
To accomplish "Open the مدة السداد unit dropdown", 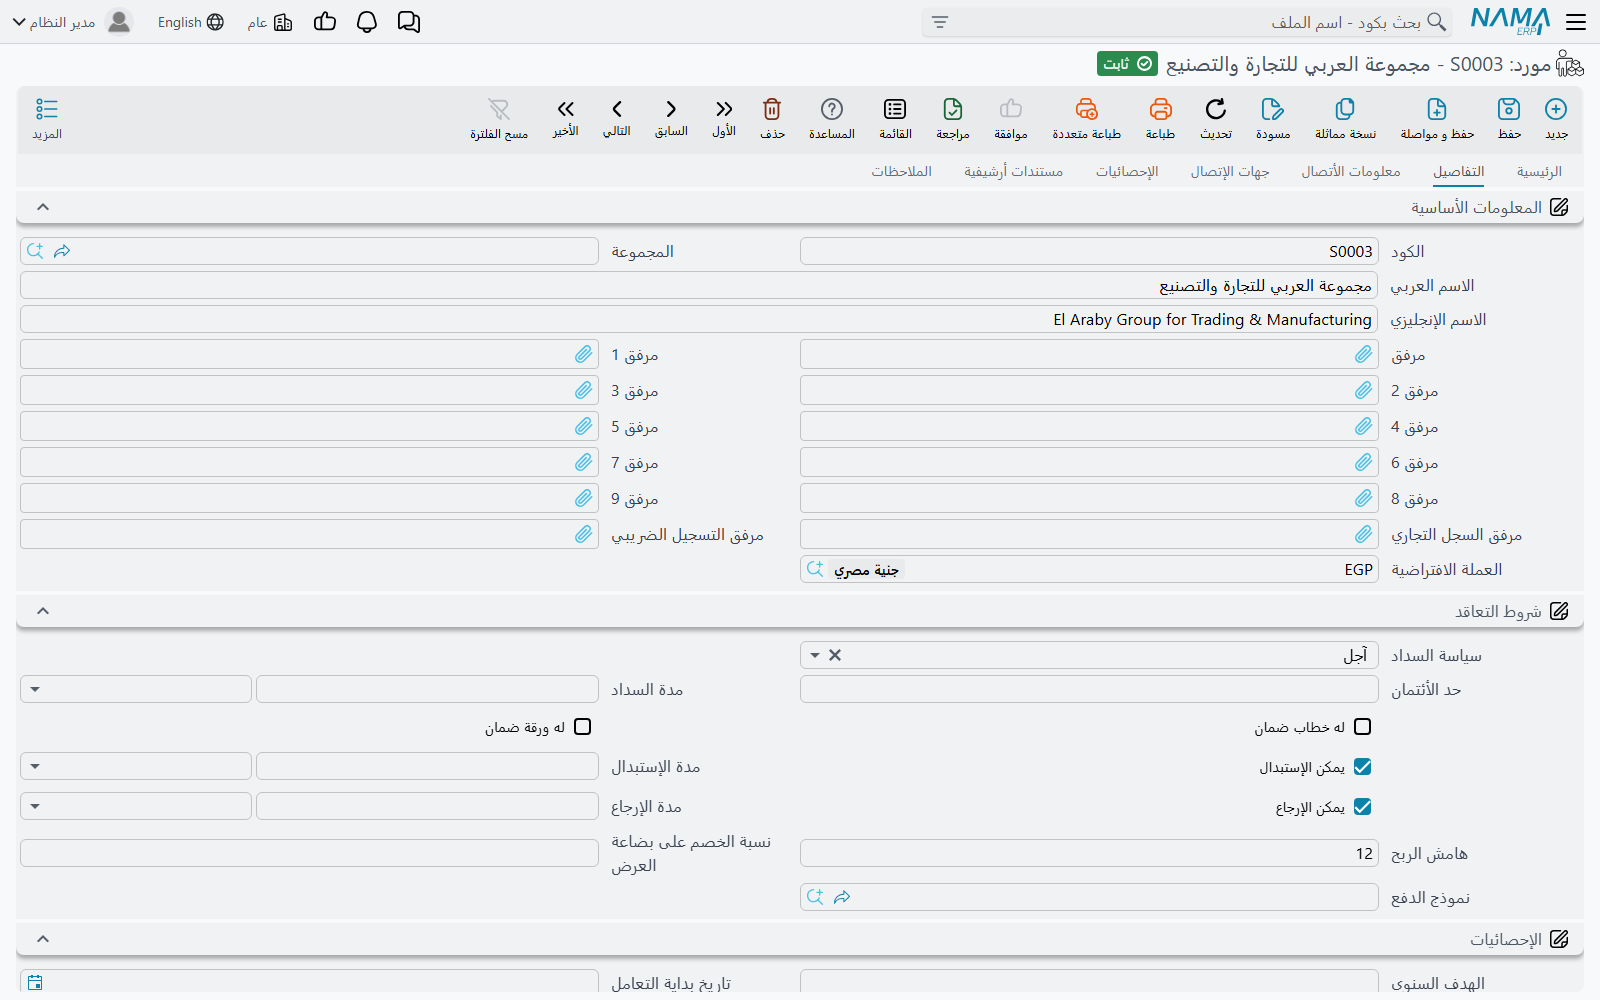I will [x=35, y=689].
